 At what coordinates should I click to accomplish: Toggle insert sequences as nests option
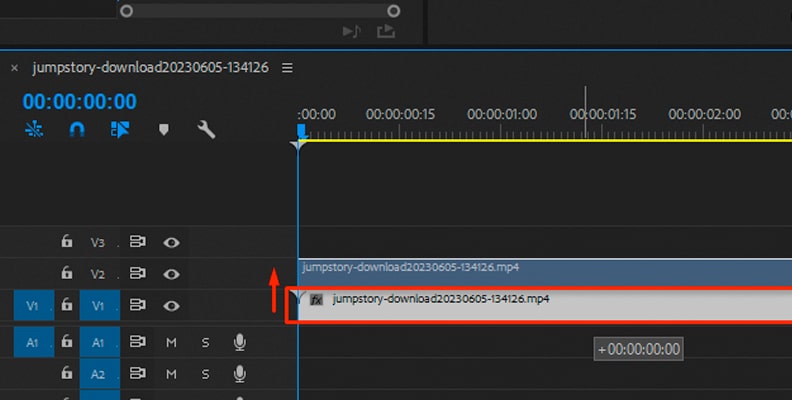34,130
